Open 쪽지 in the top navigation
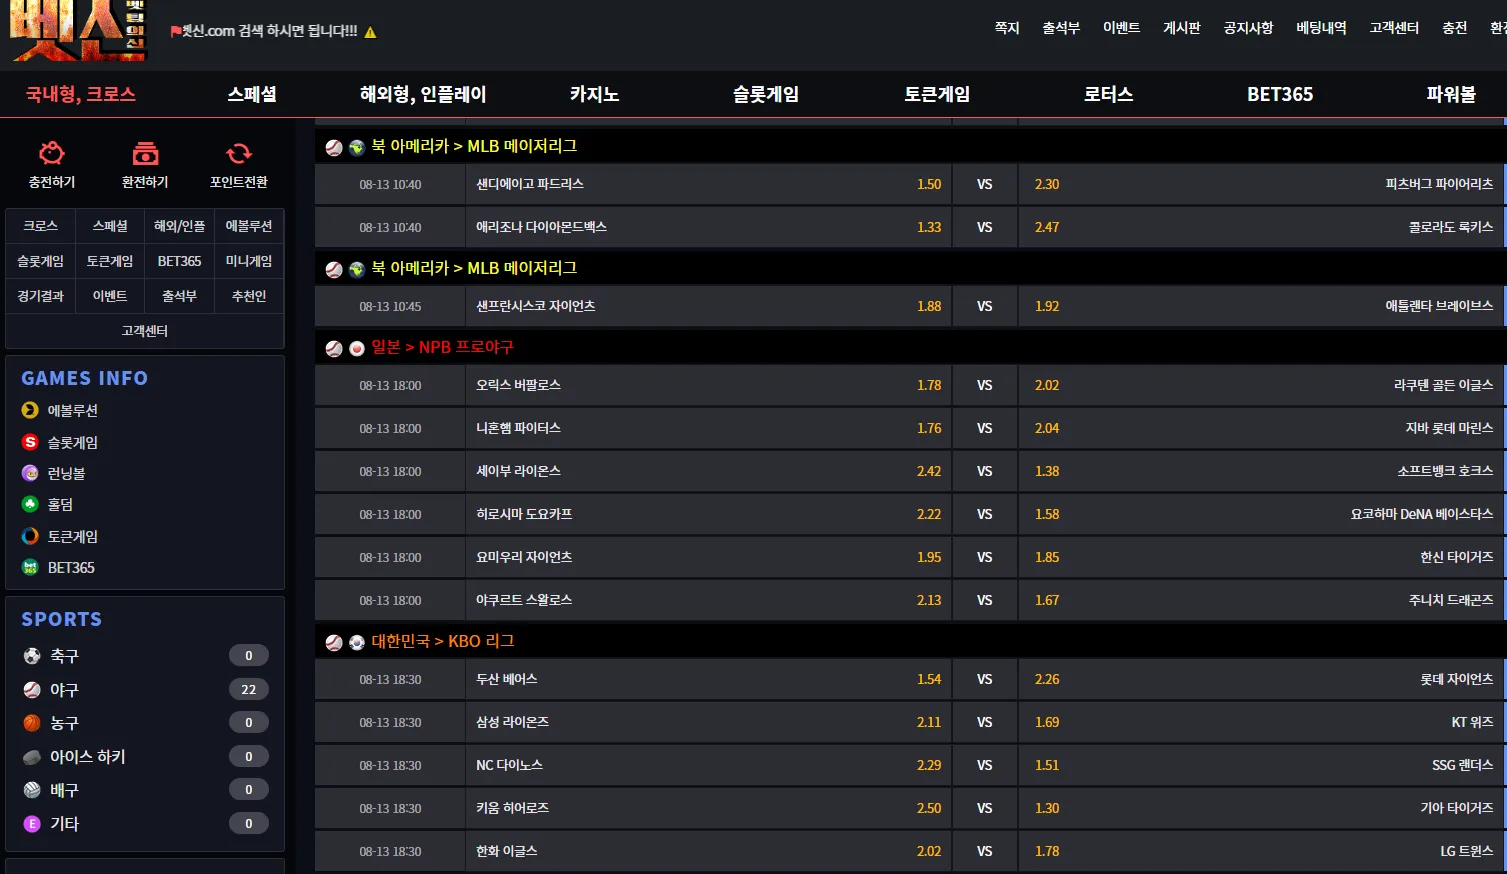Viewport: 1507px width, 874px height. (x=1007, y=28)
